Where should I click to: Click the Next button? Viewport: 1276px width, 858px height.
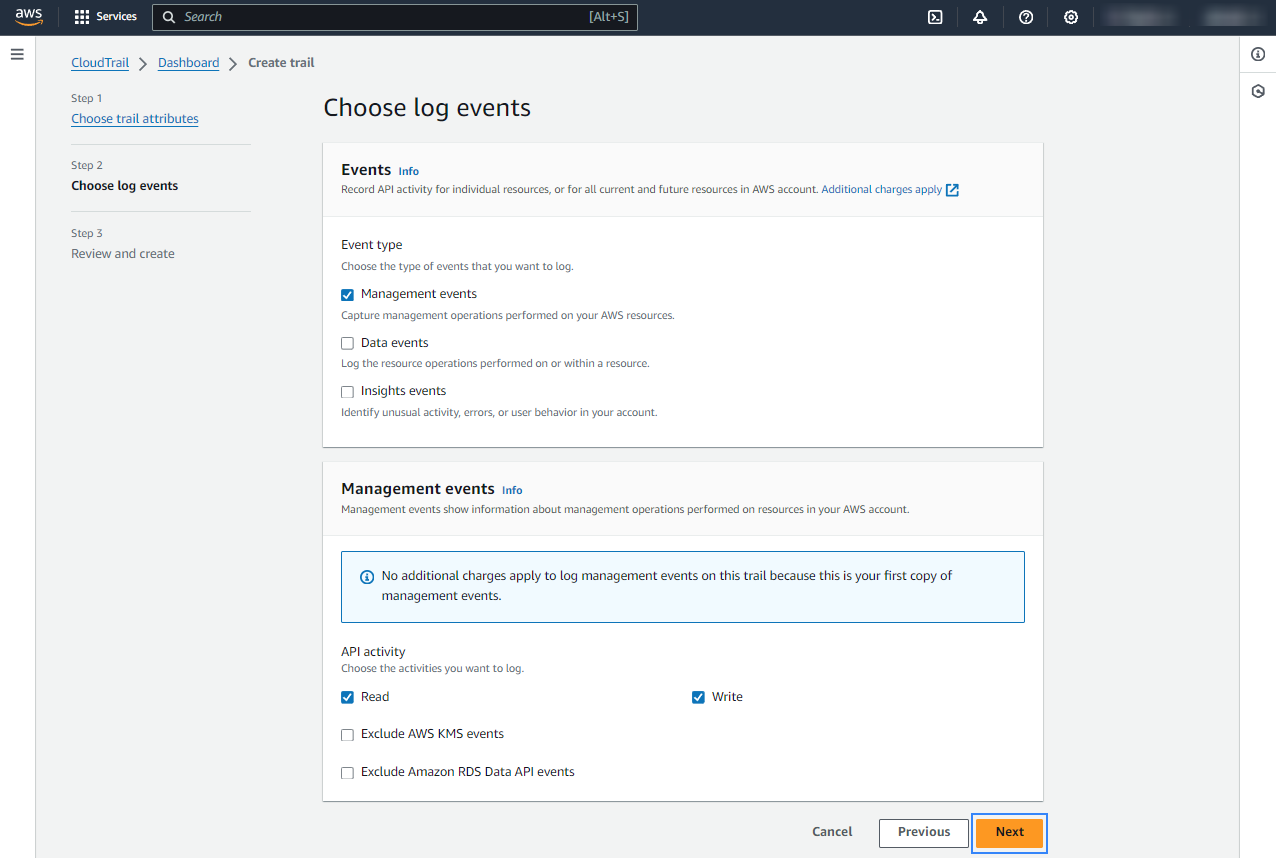click(x=1009, y=832)
